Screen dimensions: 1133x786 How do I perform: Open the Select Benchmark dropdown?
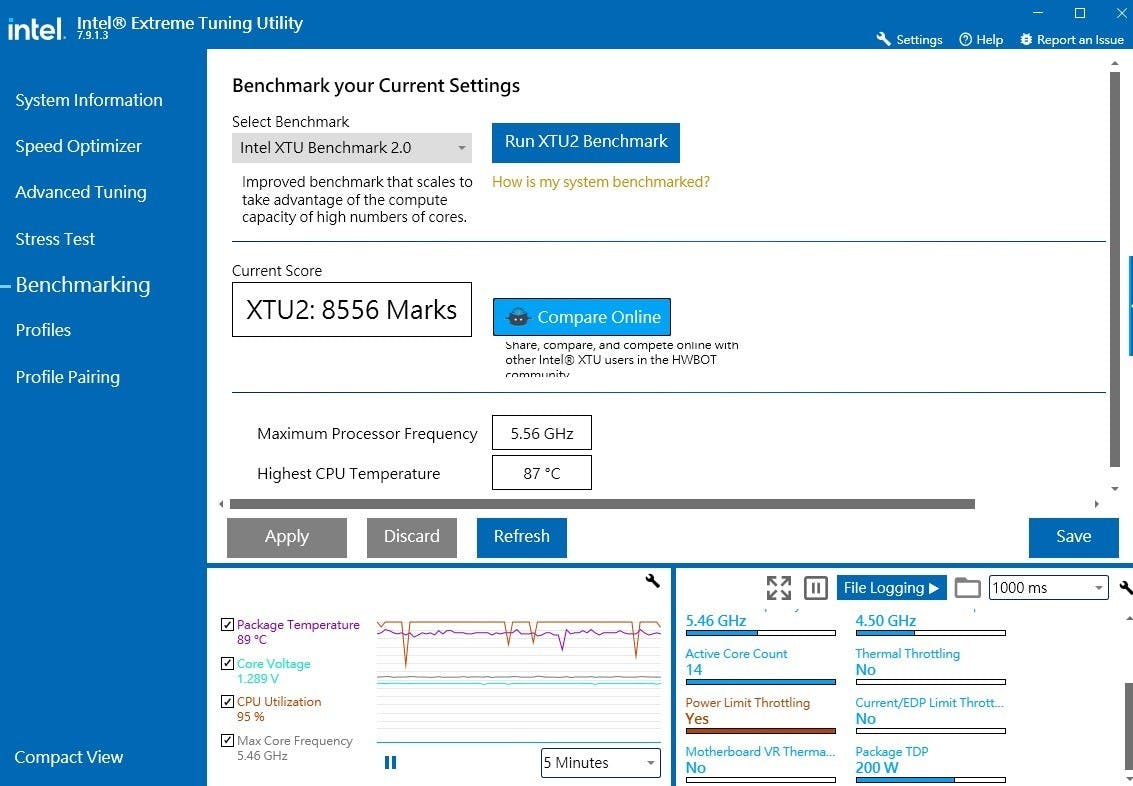pos(351,148)
